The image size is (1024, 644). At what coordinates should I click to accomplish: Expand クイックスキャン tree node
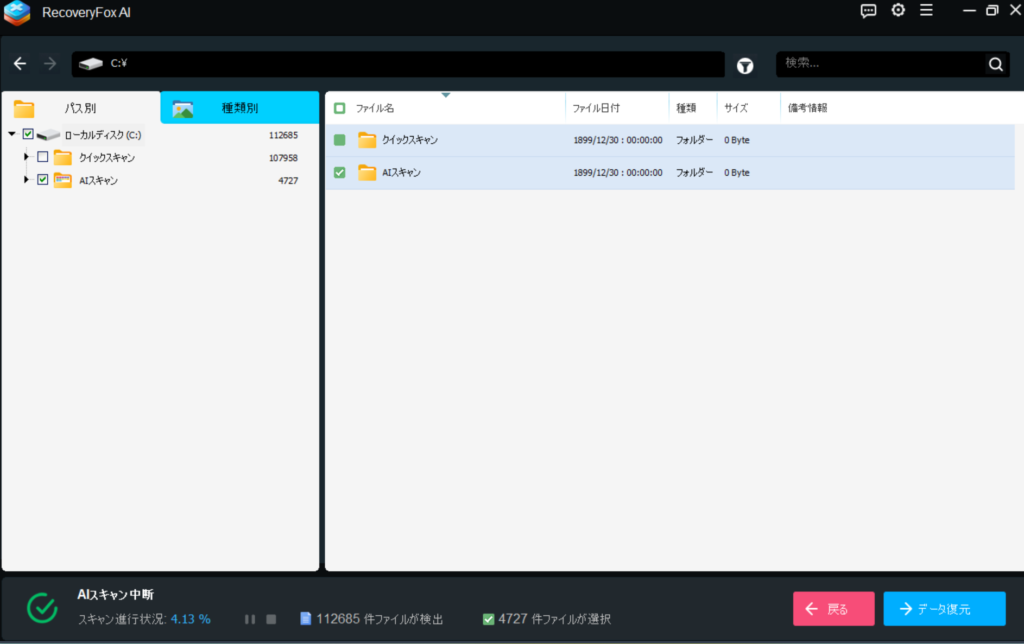pyautogui.click(x=27, y=157)
